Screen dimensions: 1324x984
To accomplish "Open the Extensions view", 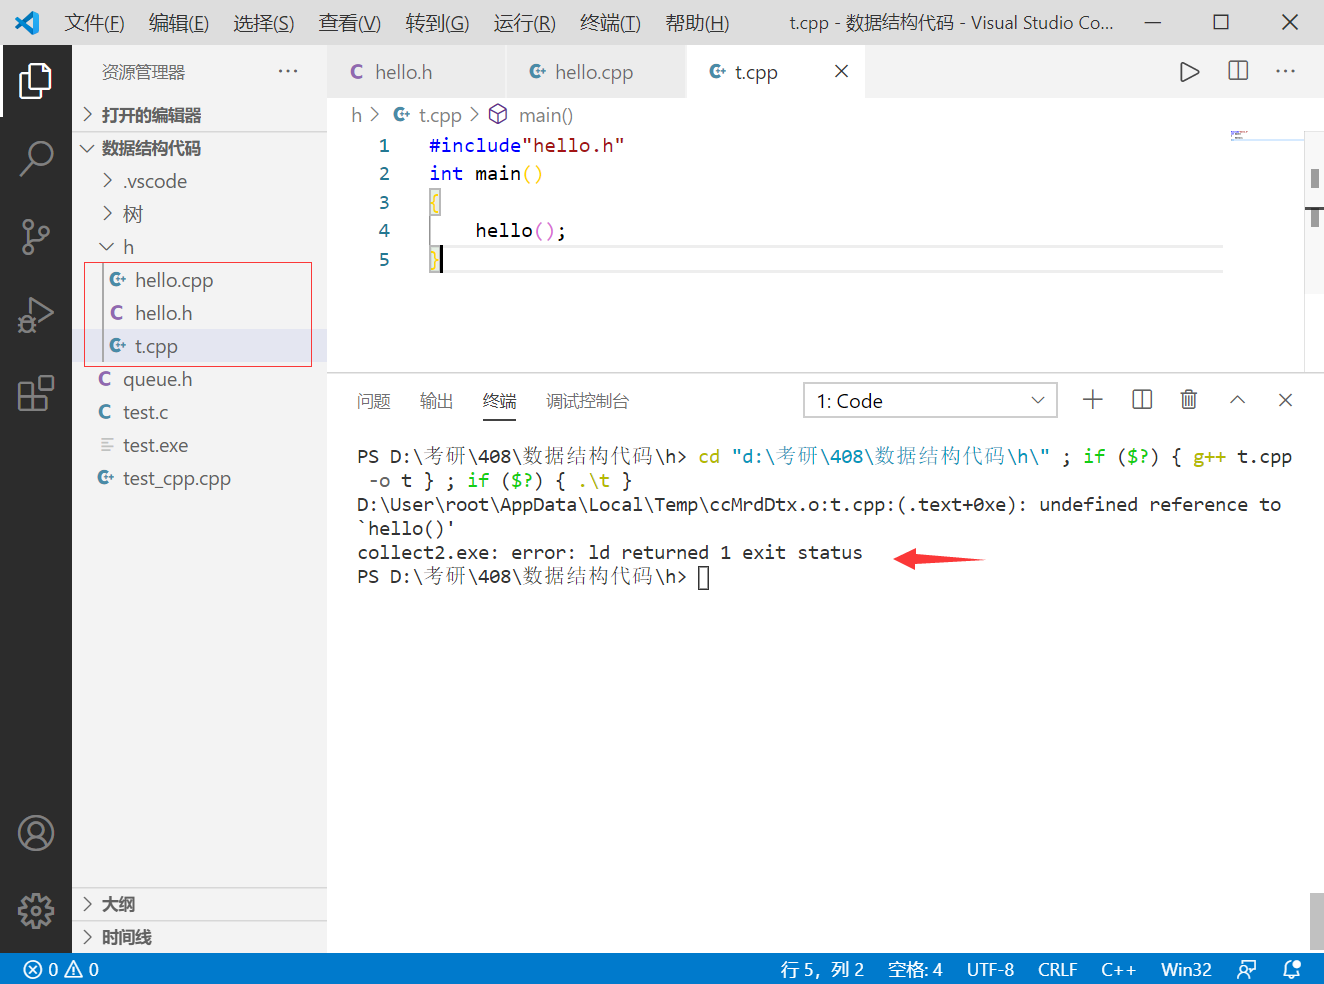I will 36,394.
